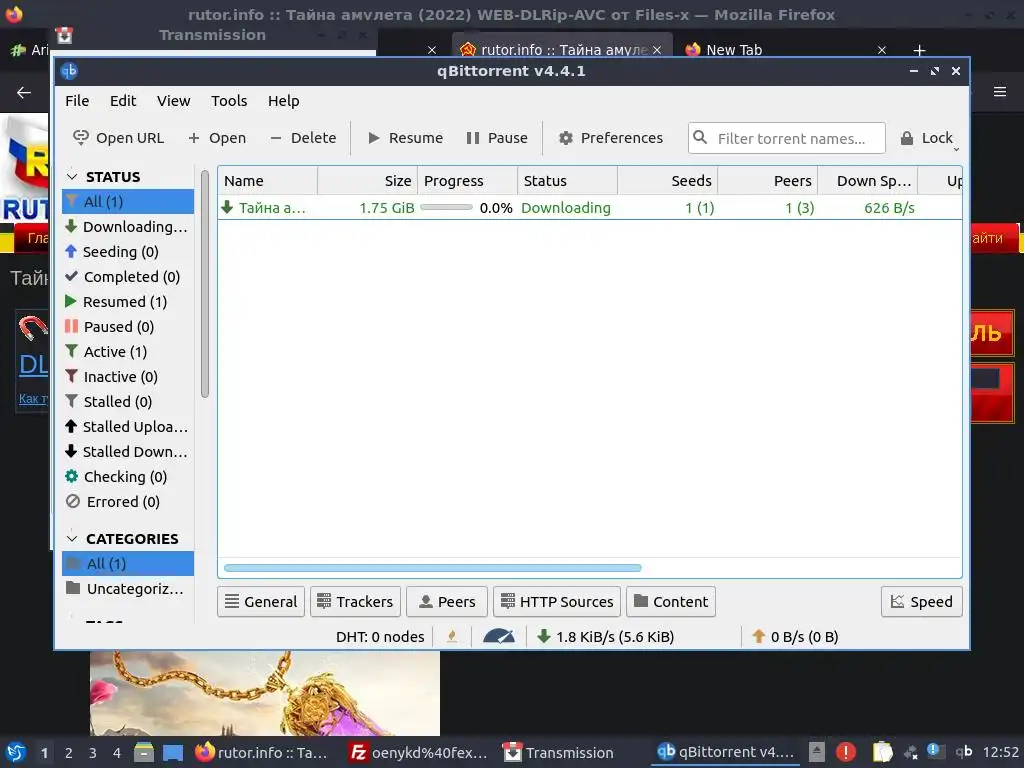Sort torrents by Seeds column

click(667, 181)
